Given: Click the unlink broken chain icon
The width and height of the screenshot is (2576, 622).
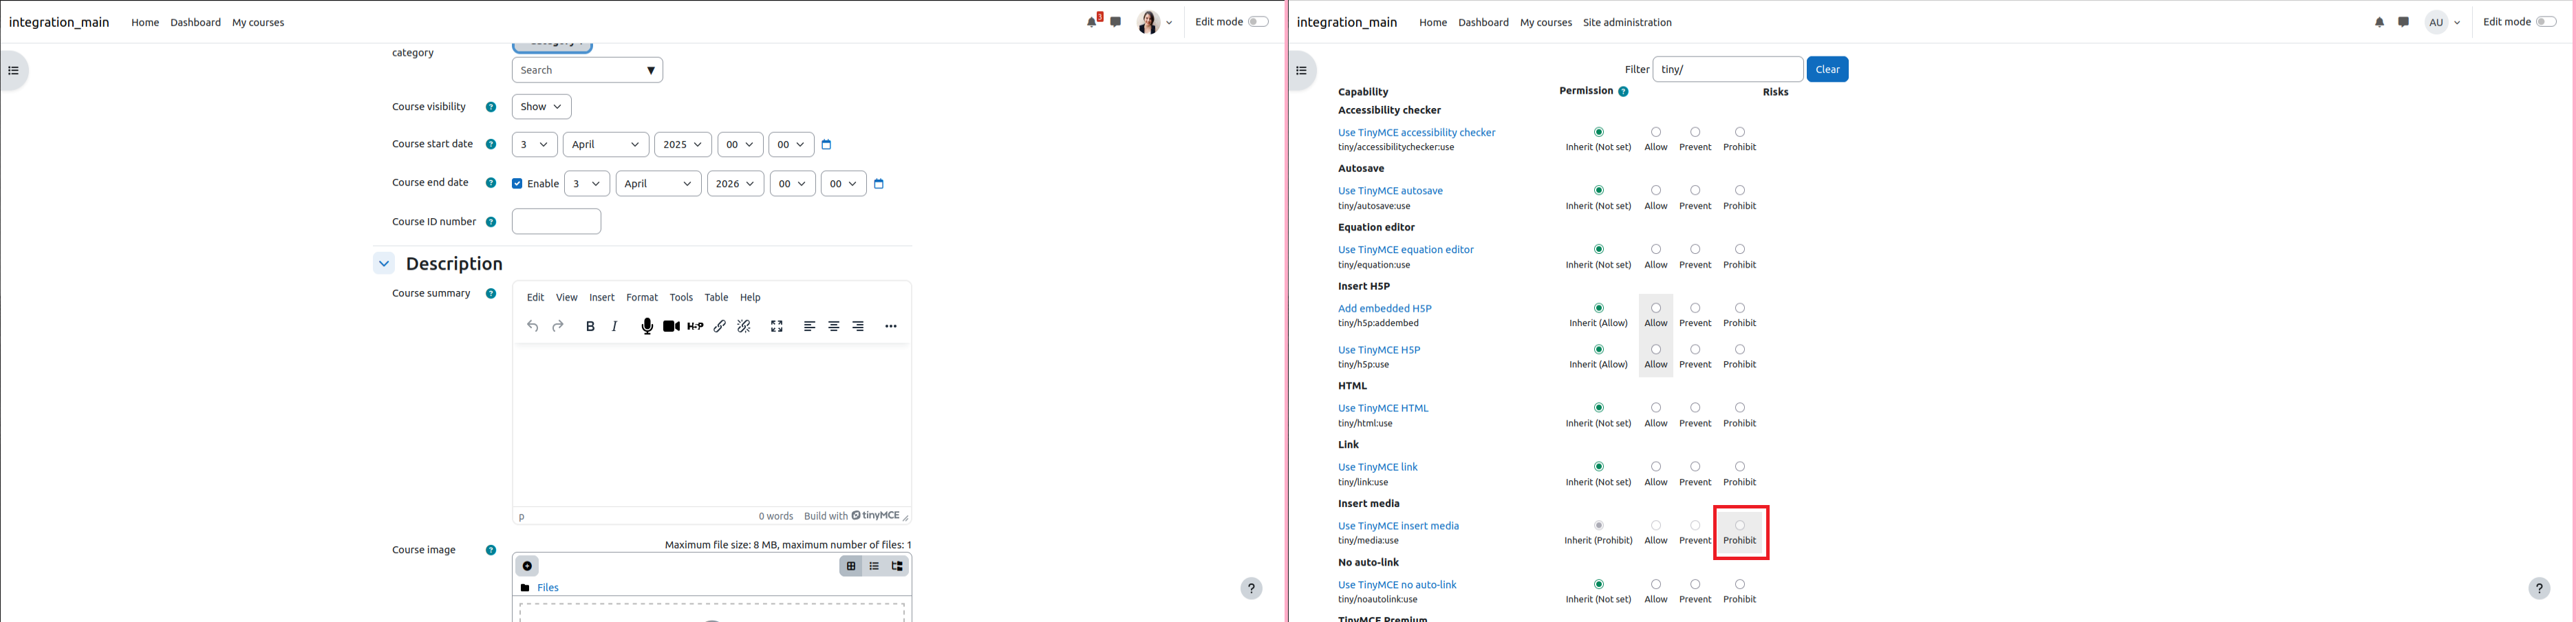Looking at the screenshot, I should [x=744, y=326].
